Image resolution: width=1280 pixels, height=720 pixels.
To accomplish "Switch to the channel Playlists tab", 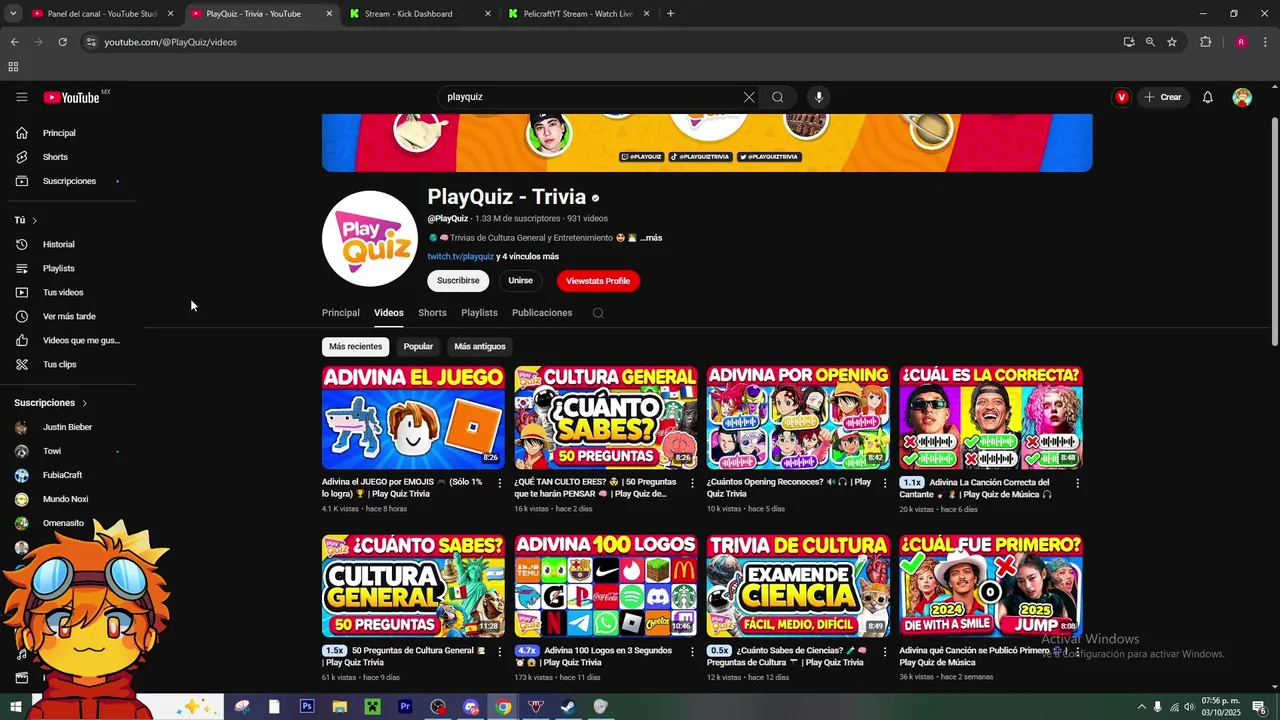I will coord(479,313).
